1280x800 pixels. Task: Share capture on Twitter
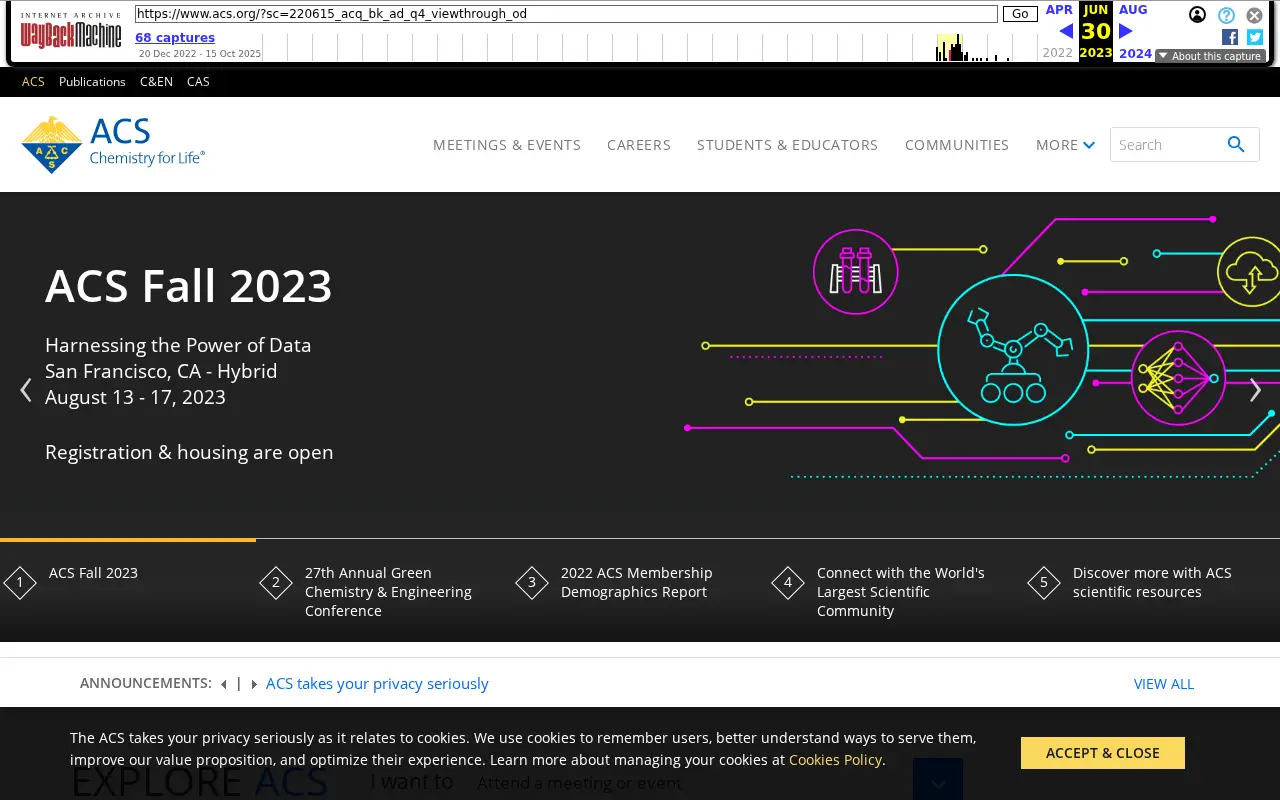pos(1255,37)
